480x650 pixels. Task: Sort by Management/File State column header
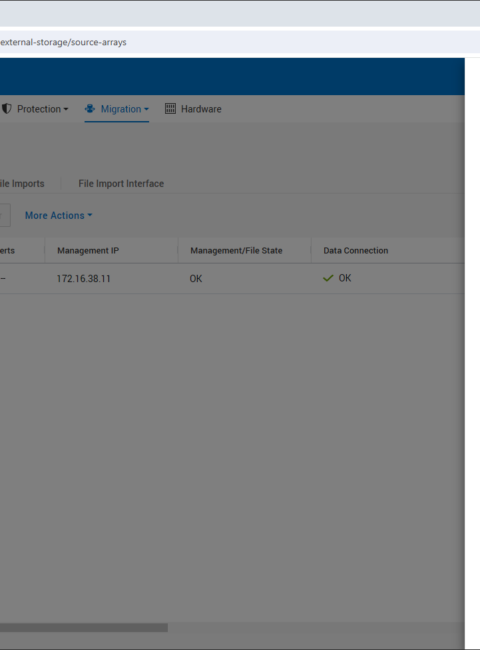coord(236,250)
